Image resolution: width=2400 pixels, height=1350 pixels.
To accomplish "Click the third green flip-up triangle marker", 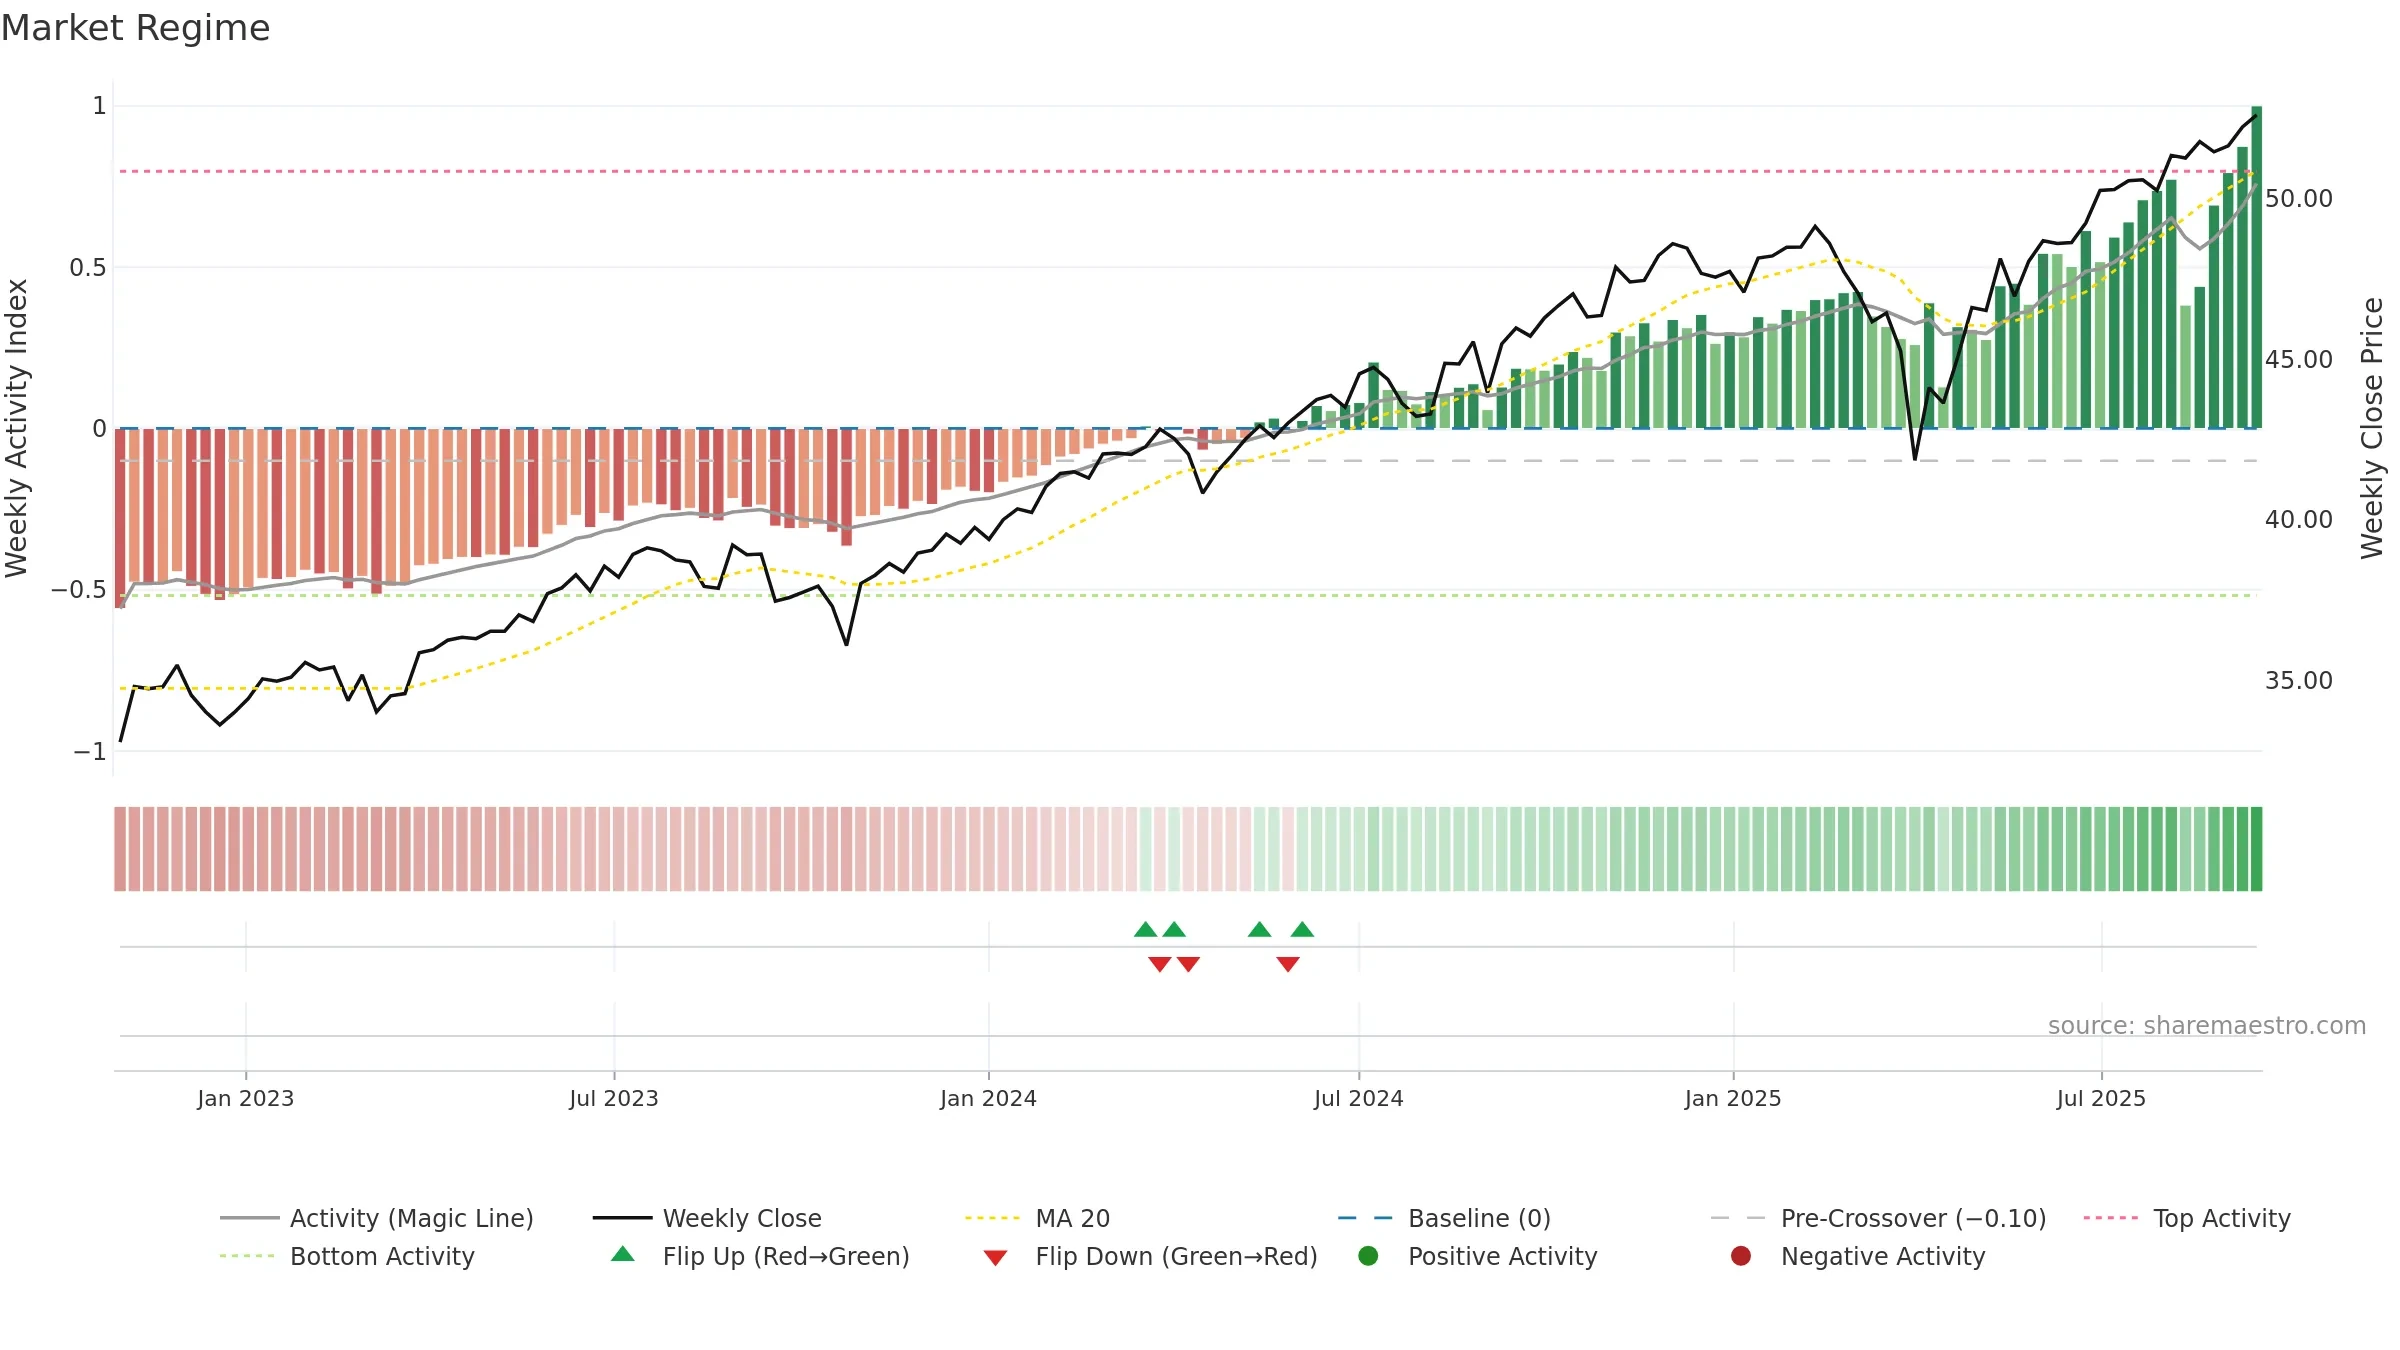I will point(1260,930).
